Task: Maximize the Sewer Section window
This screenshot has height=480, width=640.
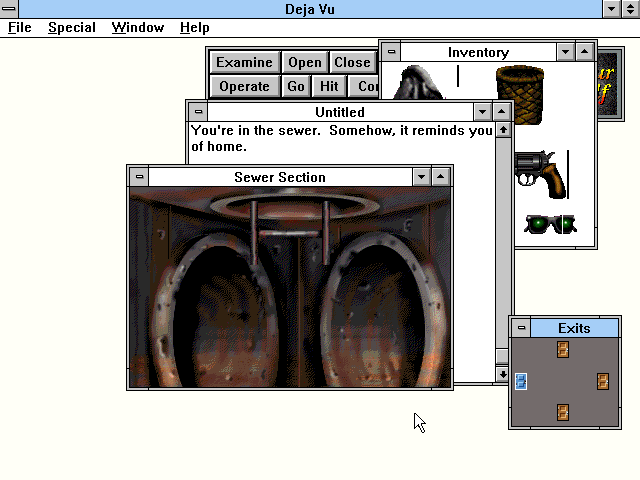Action: (x=441, y=177)
